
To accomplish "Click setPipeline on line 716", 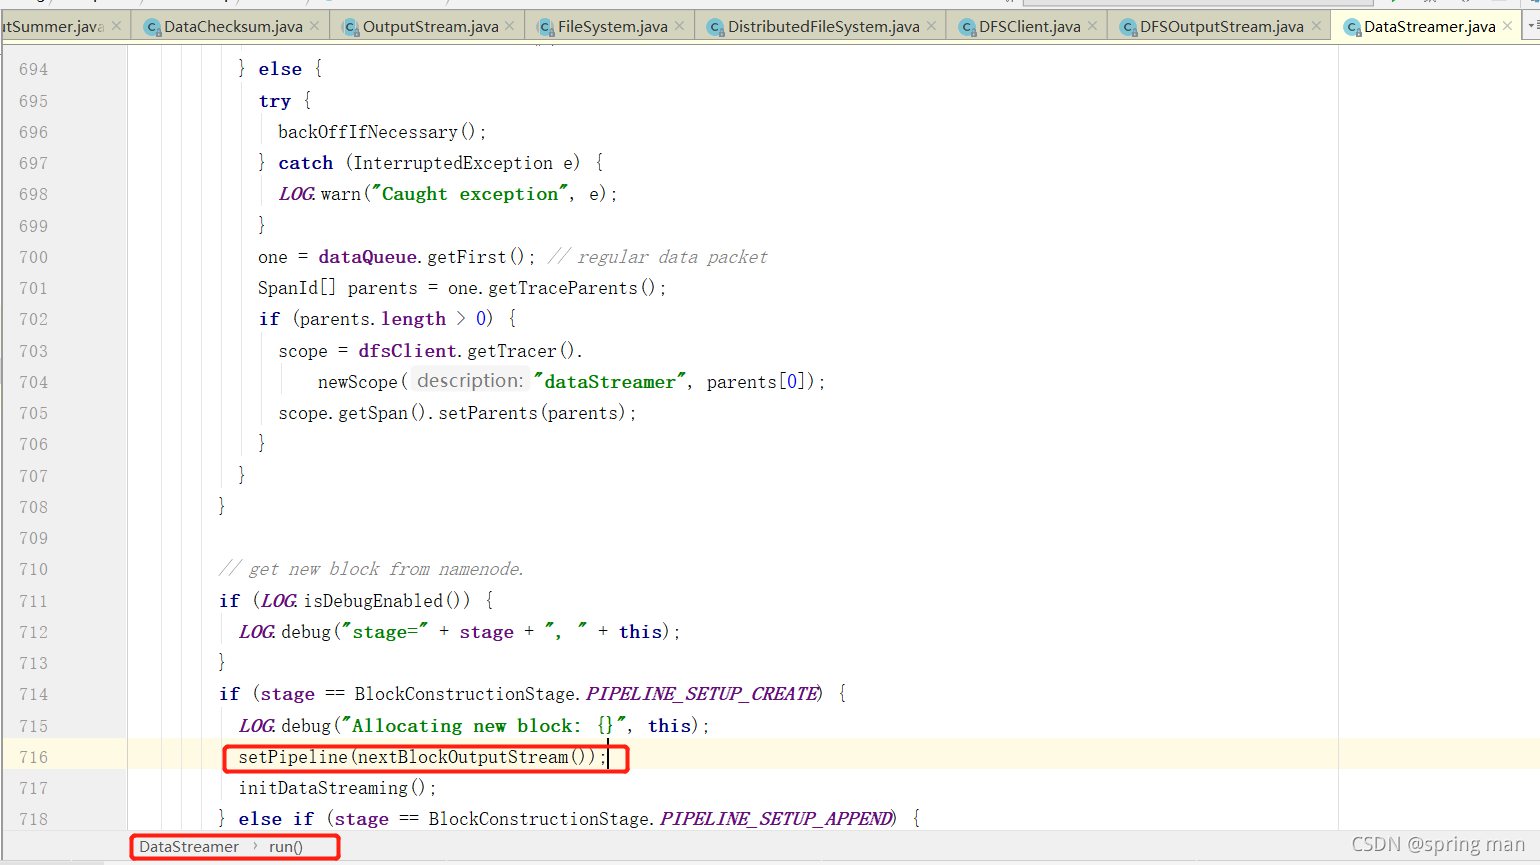I will coord(293,757).
